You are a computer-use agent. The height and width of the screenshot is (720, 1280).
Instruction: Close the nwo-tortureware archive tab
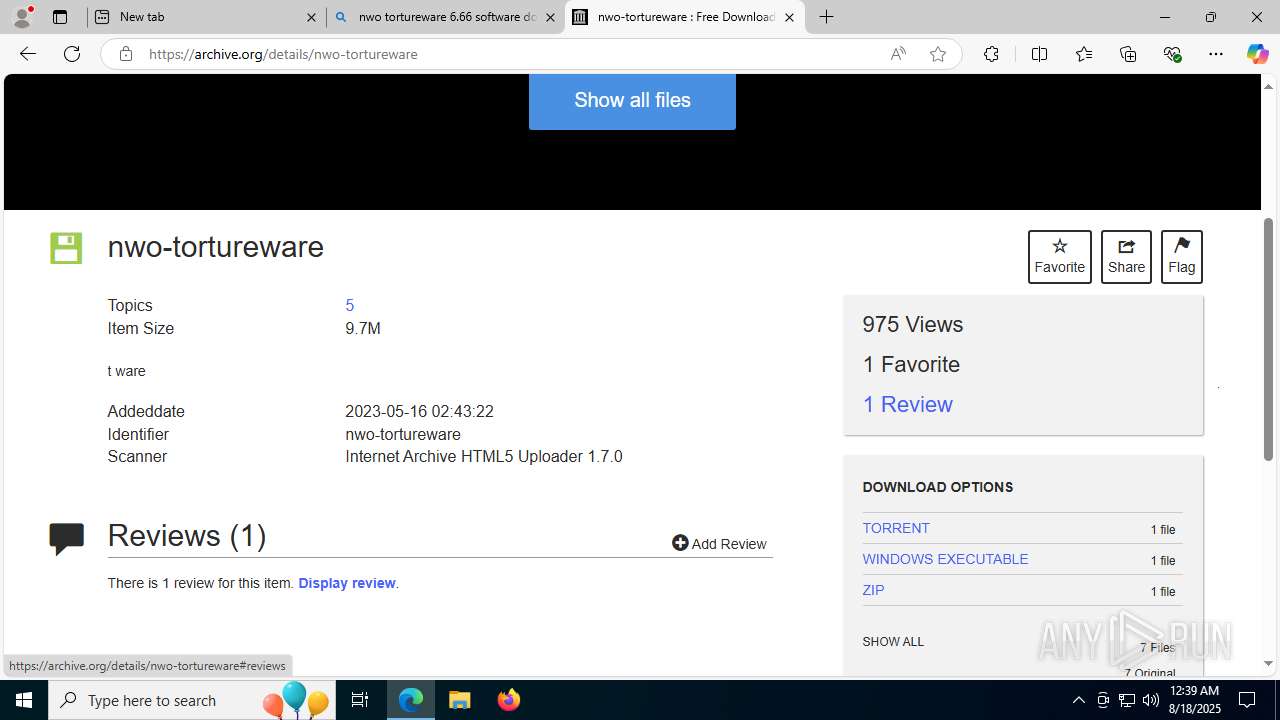click(x=789, y=17)
